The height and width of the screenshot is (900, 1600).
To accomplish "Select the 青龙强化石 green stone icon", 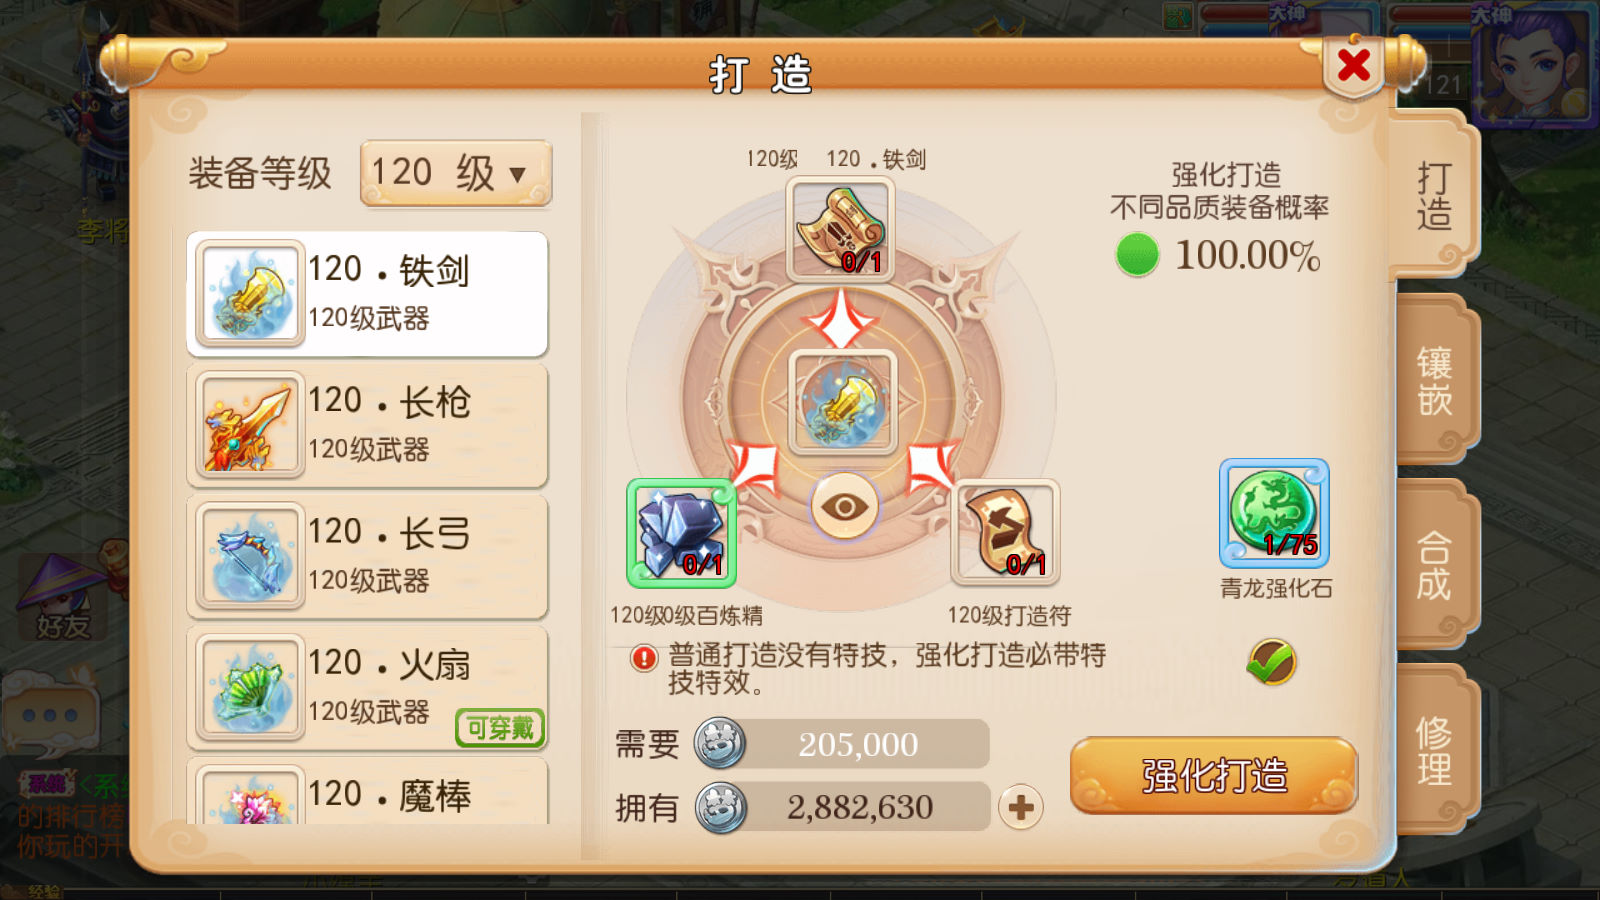I will pos(1274,513).
